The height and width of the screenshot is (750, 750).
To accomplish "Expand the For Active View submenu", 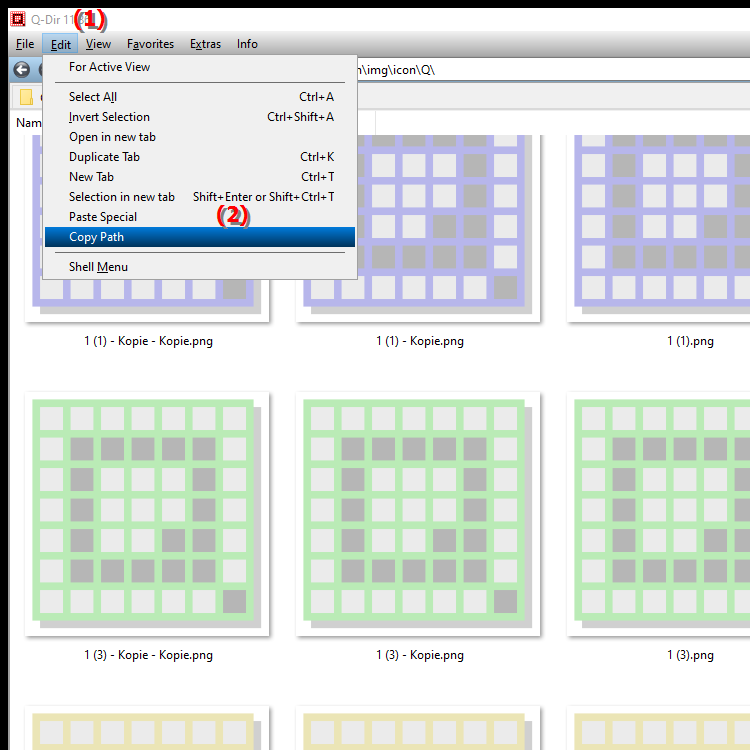I will click(200, 67).
